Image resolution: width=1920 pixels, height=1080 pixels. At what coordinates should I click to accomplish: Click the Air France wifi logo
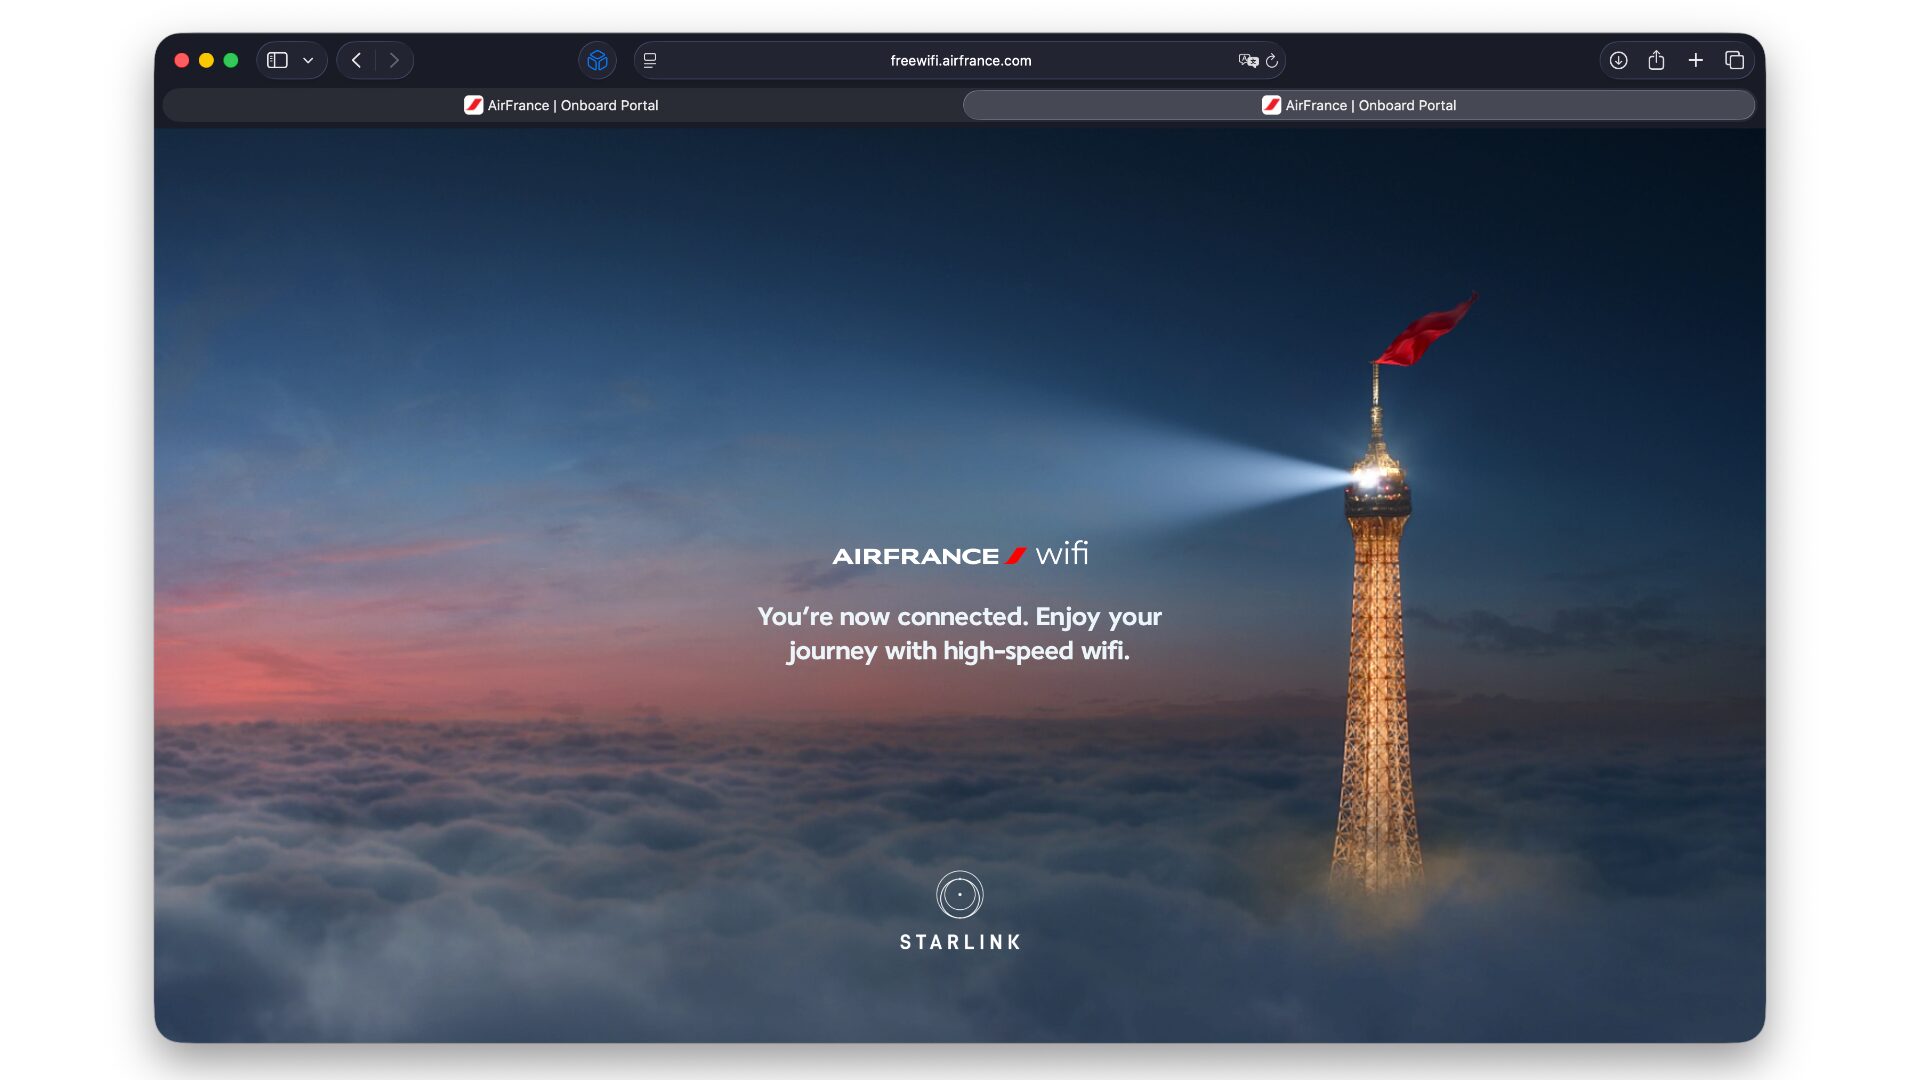[960, 555]
